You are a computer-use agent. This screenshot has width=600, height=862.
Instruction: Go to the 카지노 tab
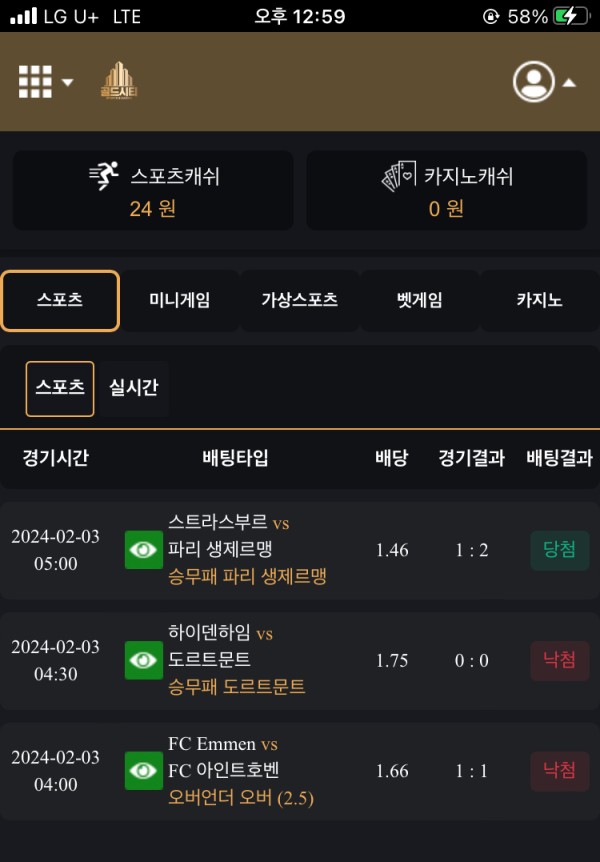click(x=539, y=300)
